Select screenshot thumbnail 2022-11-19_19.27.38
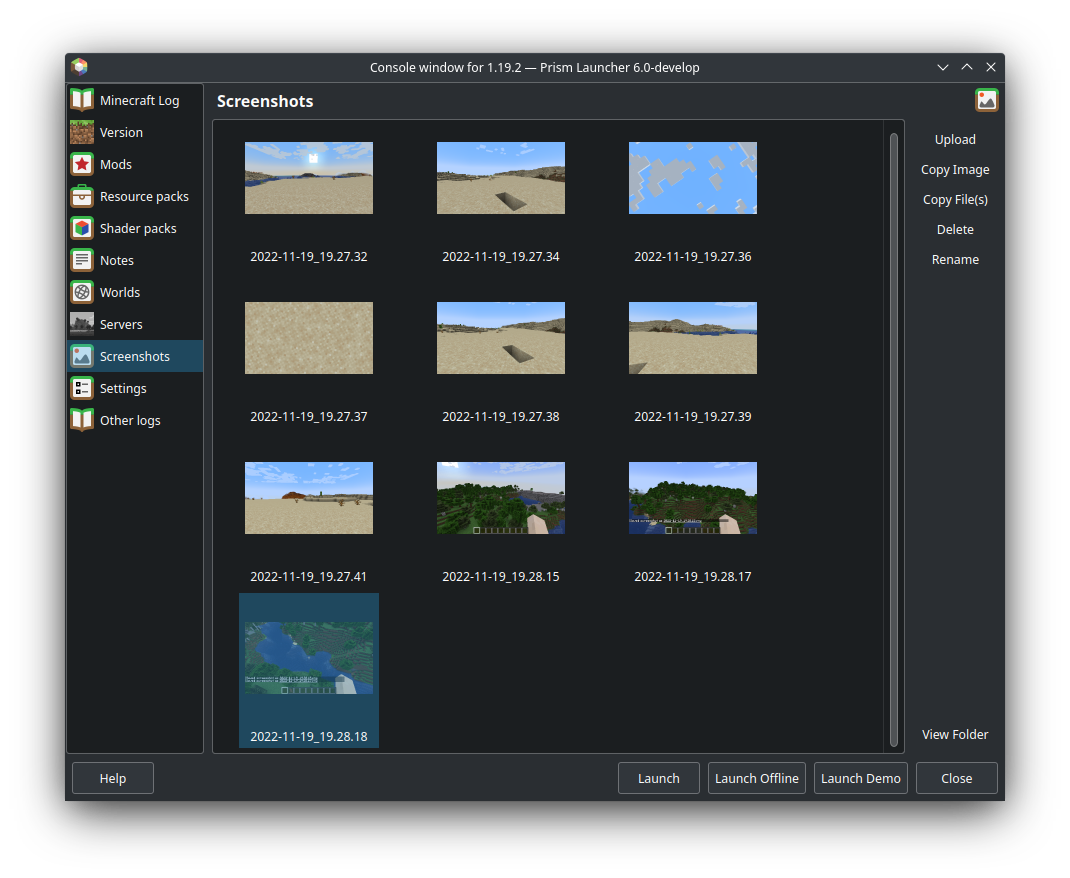 501,338
